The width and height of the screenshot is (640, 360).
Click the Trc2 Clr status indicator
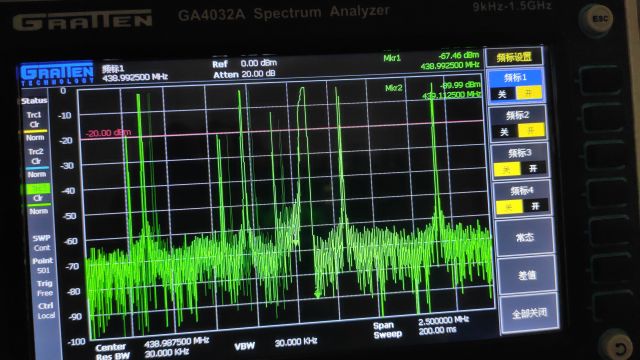[x=36, y=156]
